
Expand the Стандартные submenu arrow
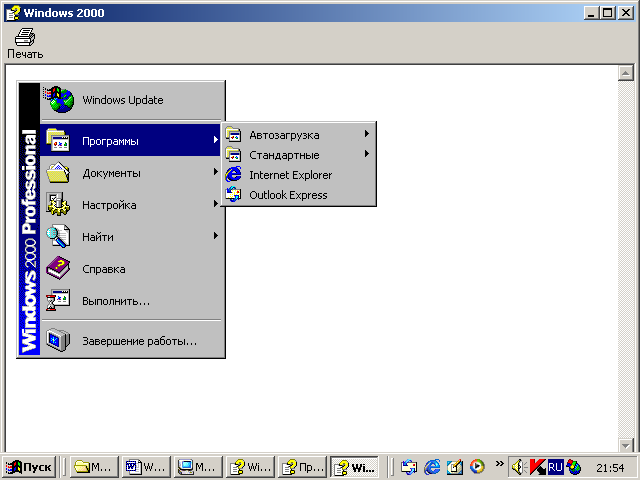click(367, 153)
